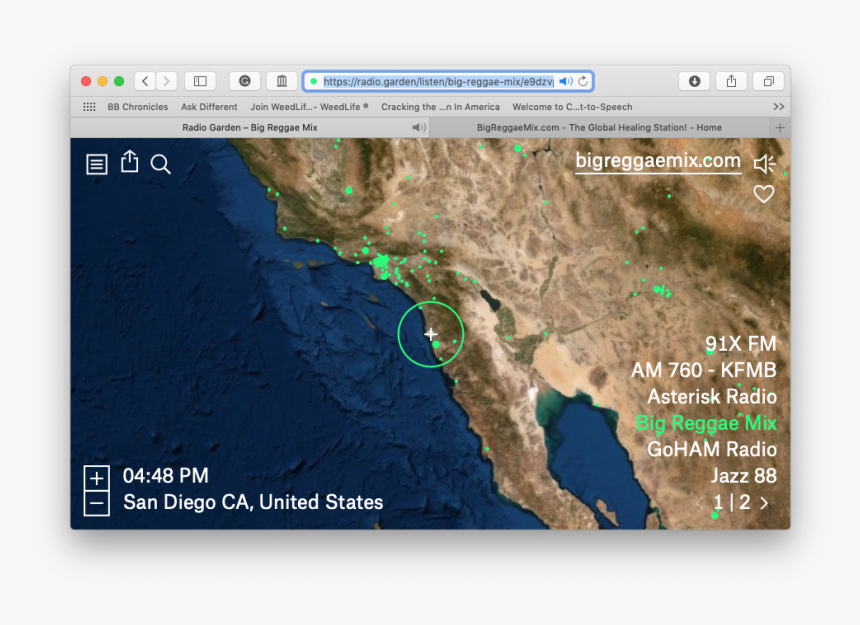Focus the radio.garden address bar
This screenshot has width=860, height=625.
point(438,82)
